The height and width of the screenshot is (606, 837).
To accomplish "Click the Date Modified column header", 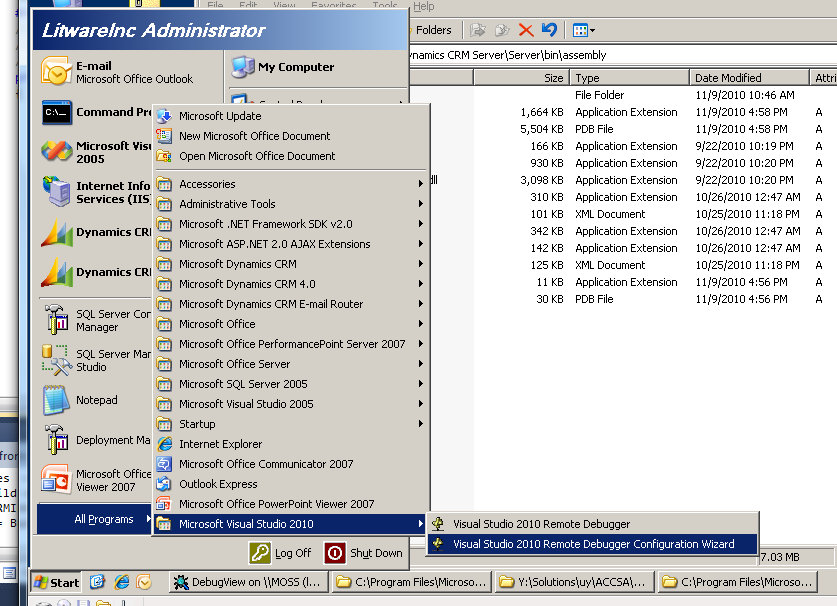I will click(749, 78).
